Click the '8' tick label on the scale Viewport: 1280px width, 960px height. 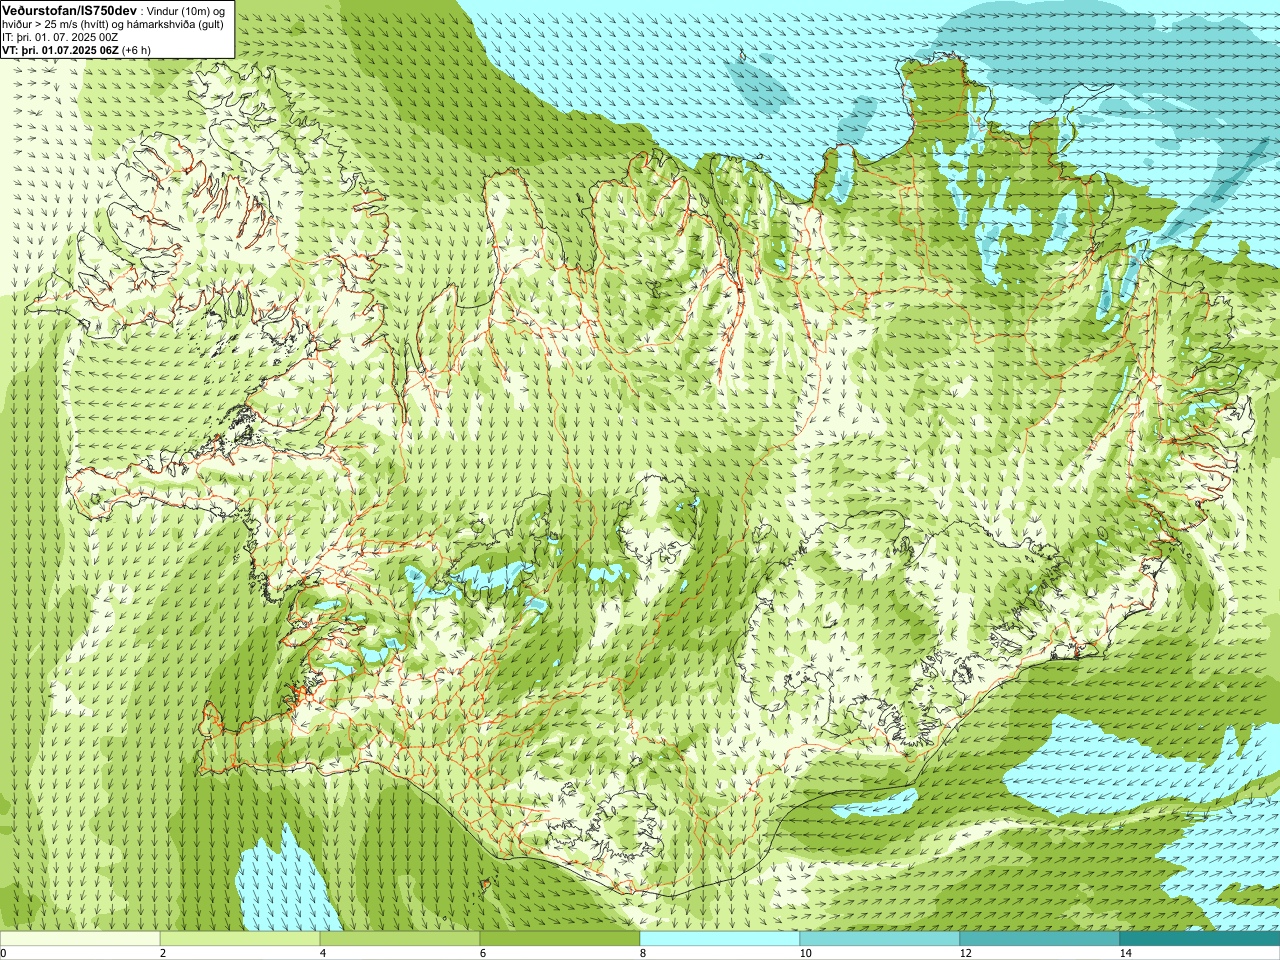643,953
